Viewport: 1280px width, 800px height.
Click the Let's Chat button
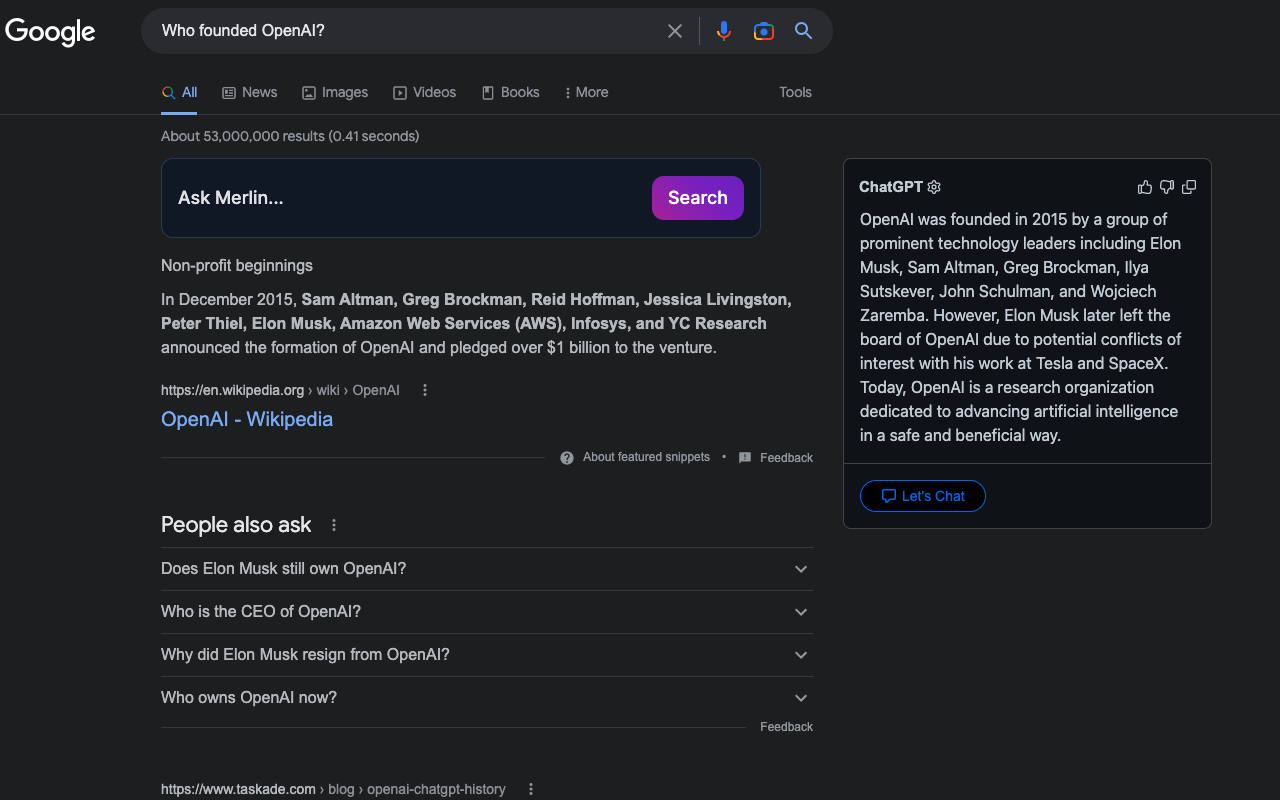point(922,496)
